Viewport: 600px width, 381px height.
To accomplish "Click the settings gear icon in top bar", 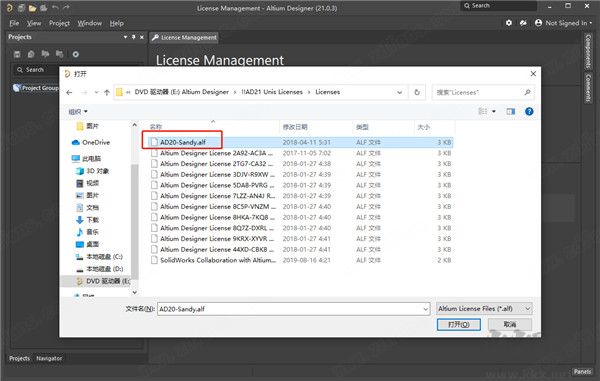I will tap(509, 23).
